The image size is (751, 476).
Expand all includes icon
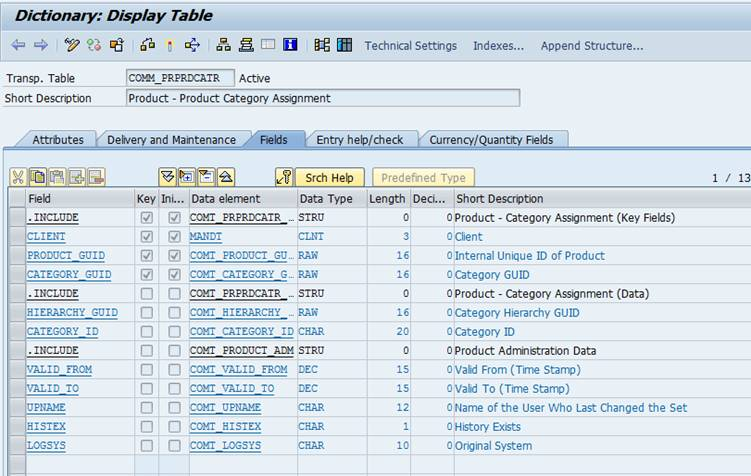[168, 177]
